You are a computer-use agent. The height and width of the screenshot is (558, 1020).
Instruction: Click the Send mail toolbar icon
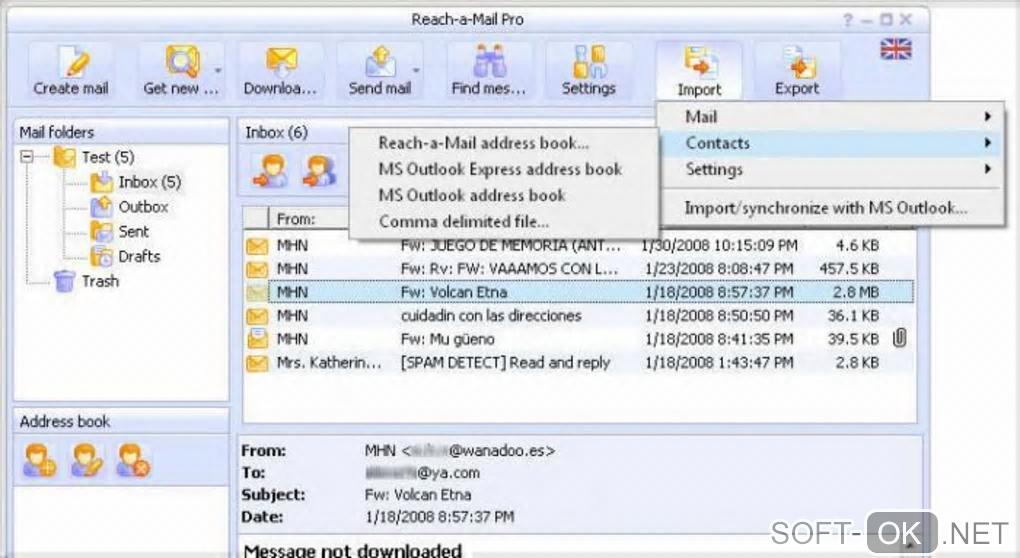pos(380,71)
